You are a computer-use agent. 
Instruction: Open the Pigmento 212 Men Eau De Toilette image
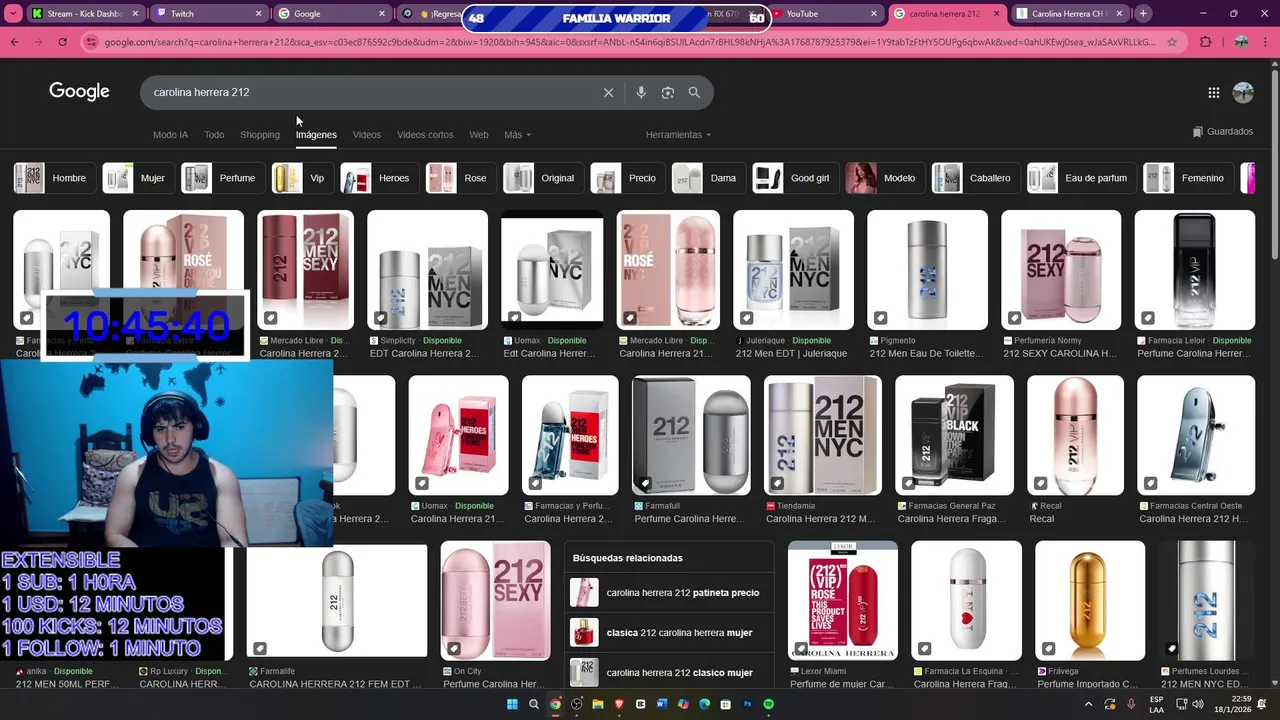tap(927, 270)
